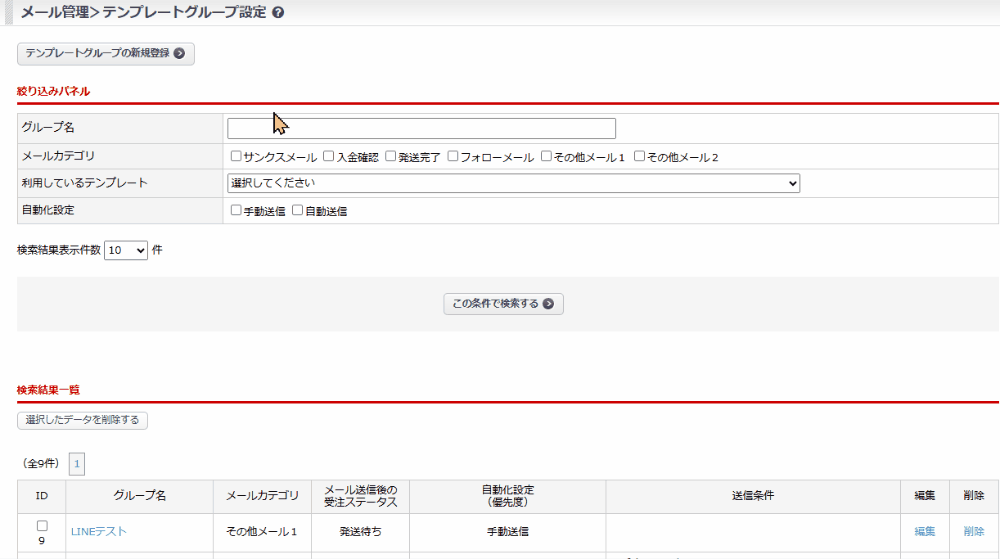
Task: Click the 発送待ち status cell
Action: 360,532
